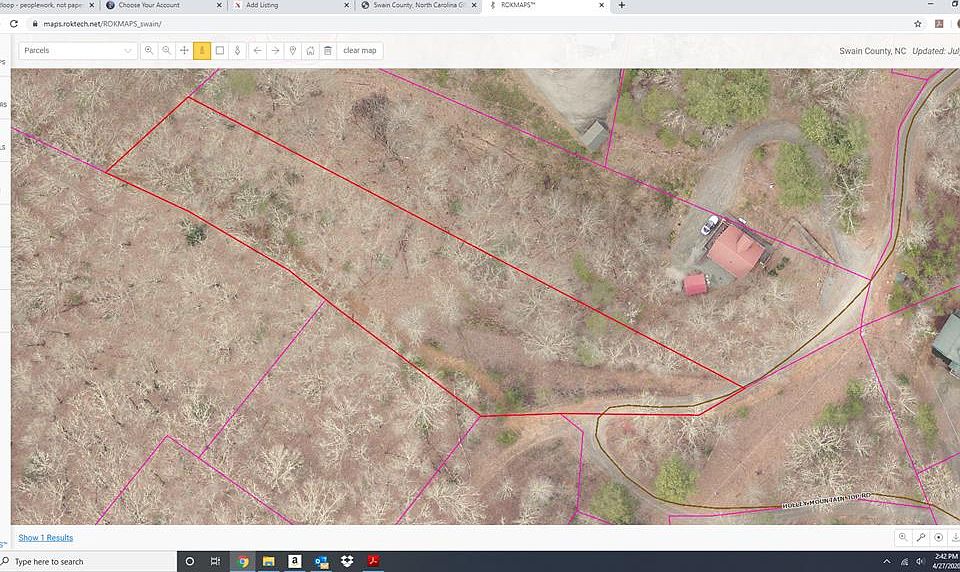960x572 pixels.
Task: Switch to the Choose Your Account tab
Action: (x=163, y=5)
